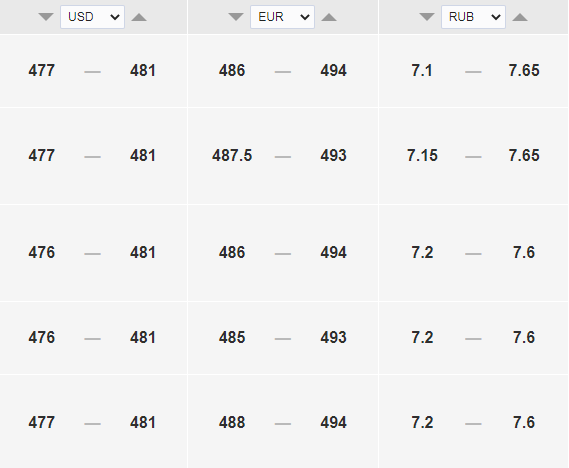
Task: Click first row RUB sell rate 7.65
Action: pos(524,70)
